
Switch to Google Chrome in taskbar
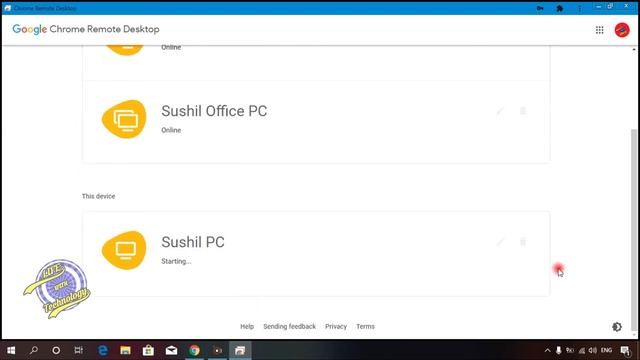pyautogui.click(x=194, y=350)
